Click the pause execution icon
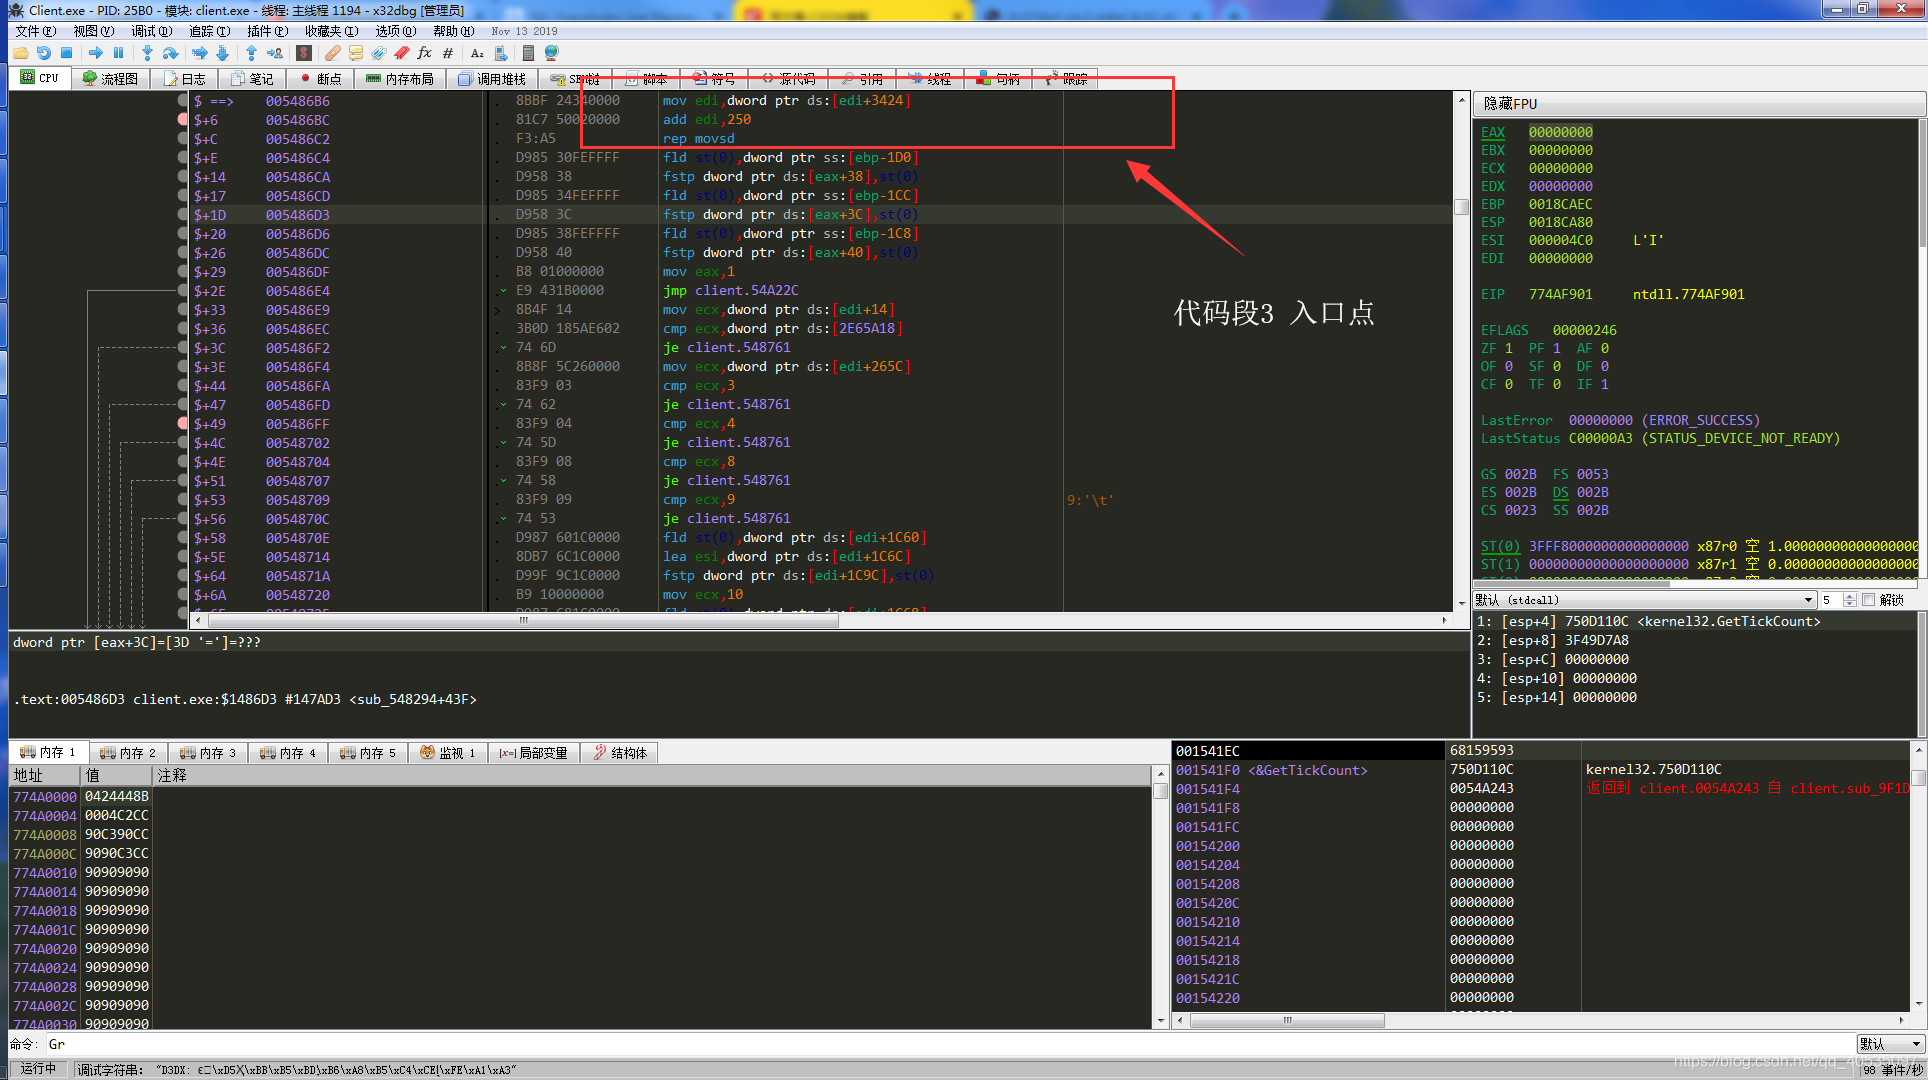This screenshot has height=1080, width=1928. tap(119, 53)
